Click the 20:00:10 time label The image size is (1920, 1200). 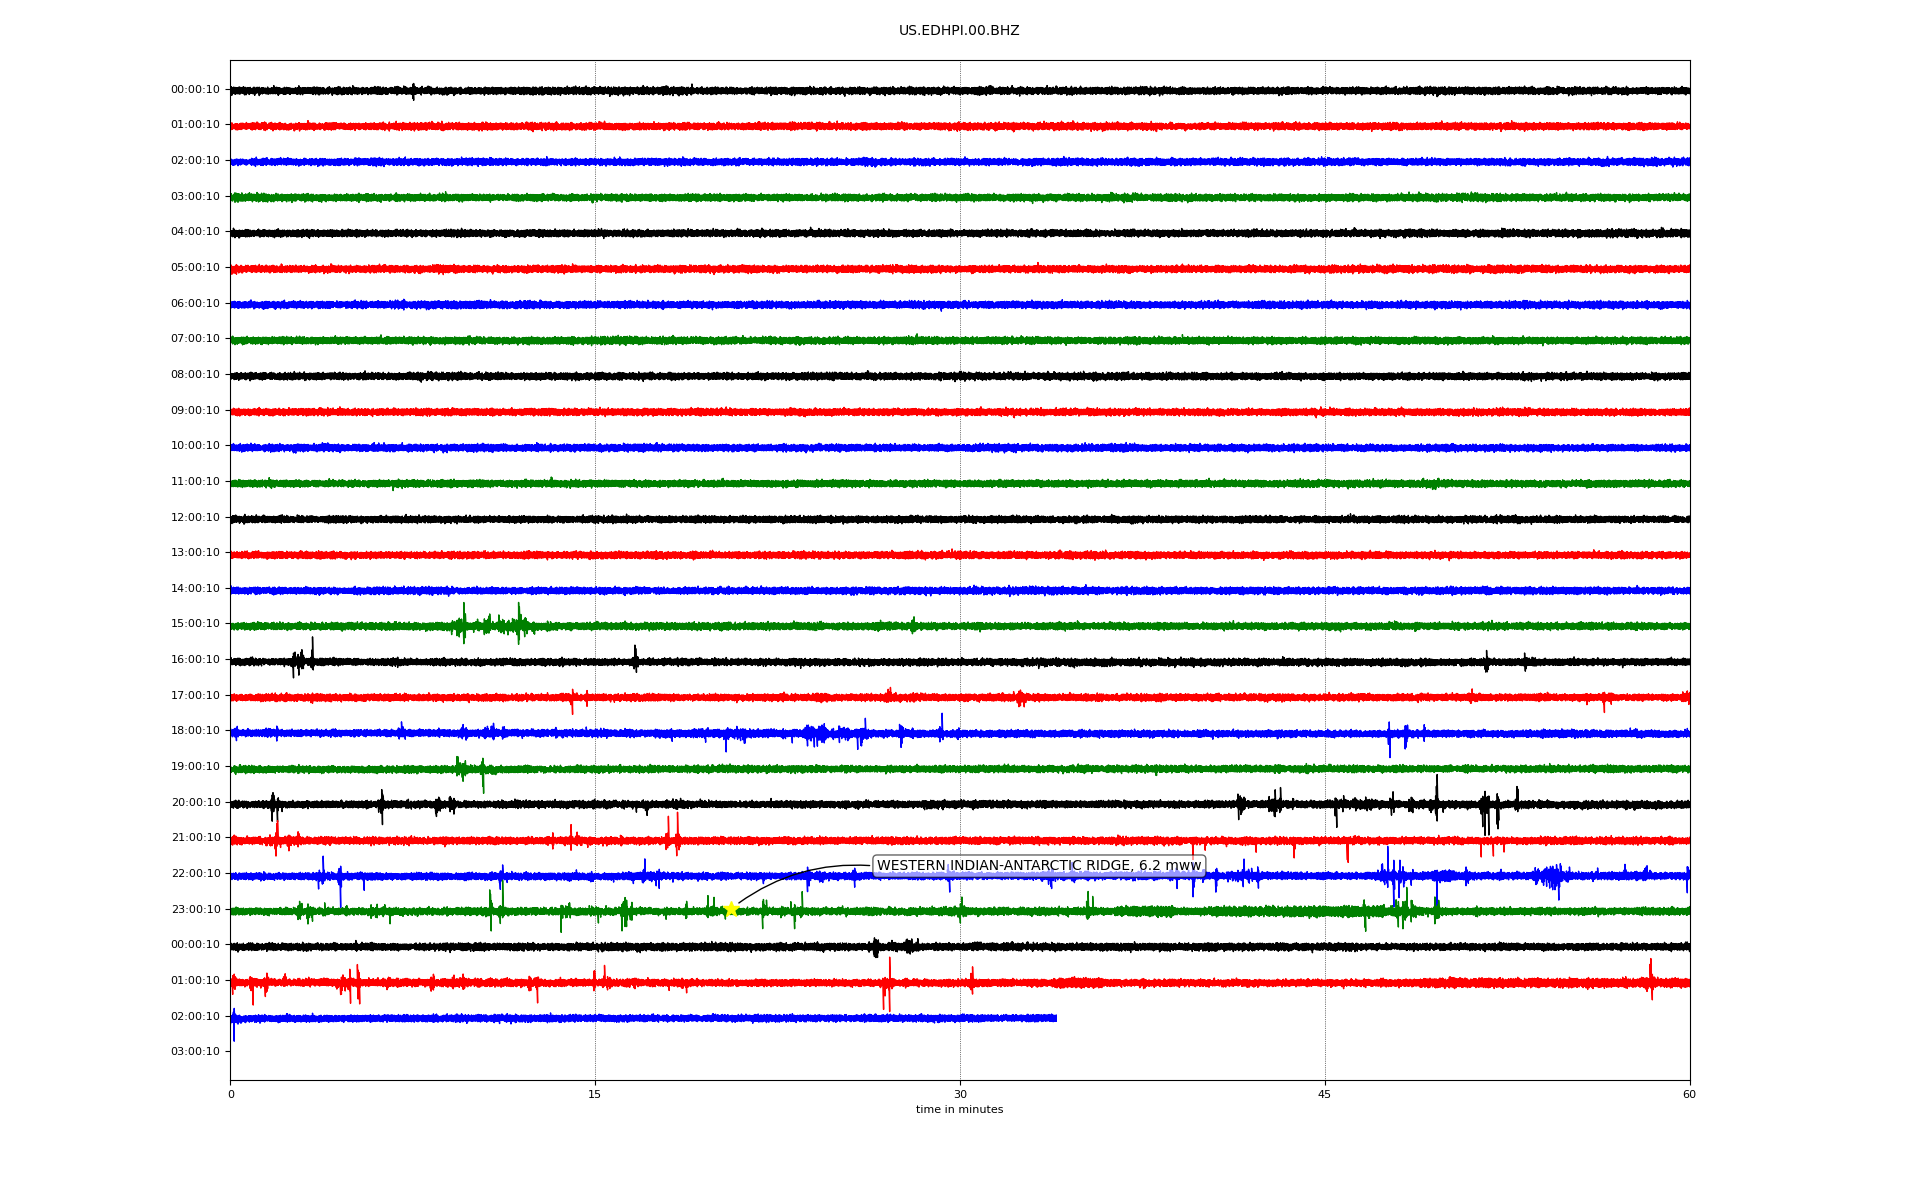pyautogui.click(x=195, y=803)
